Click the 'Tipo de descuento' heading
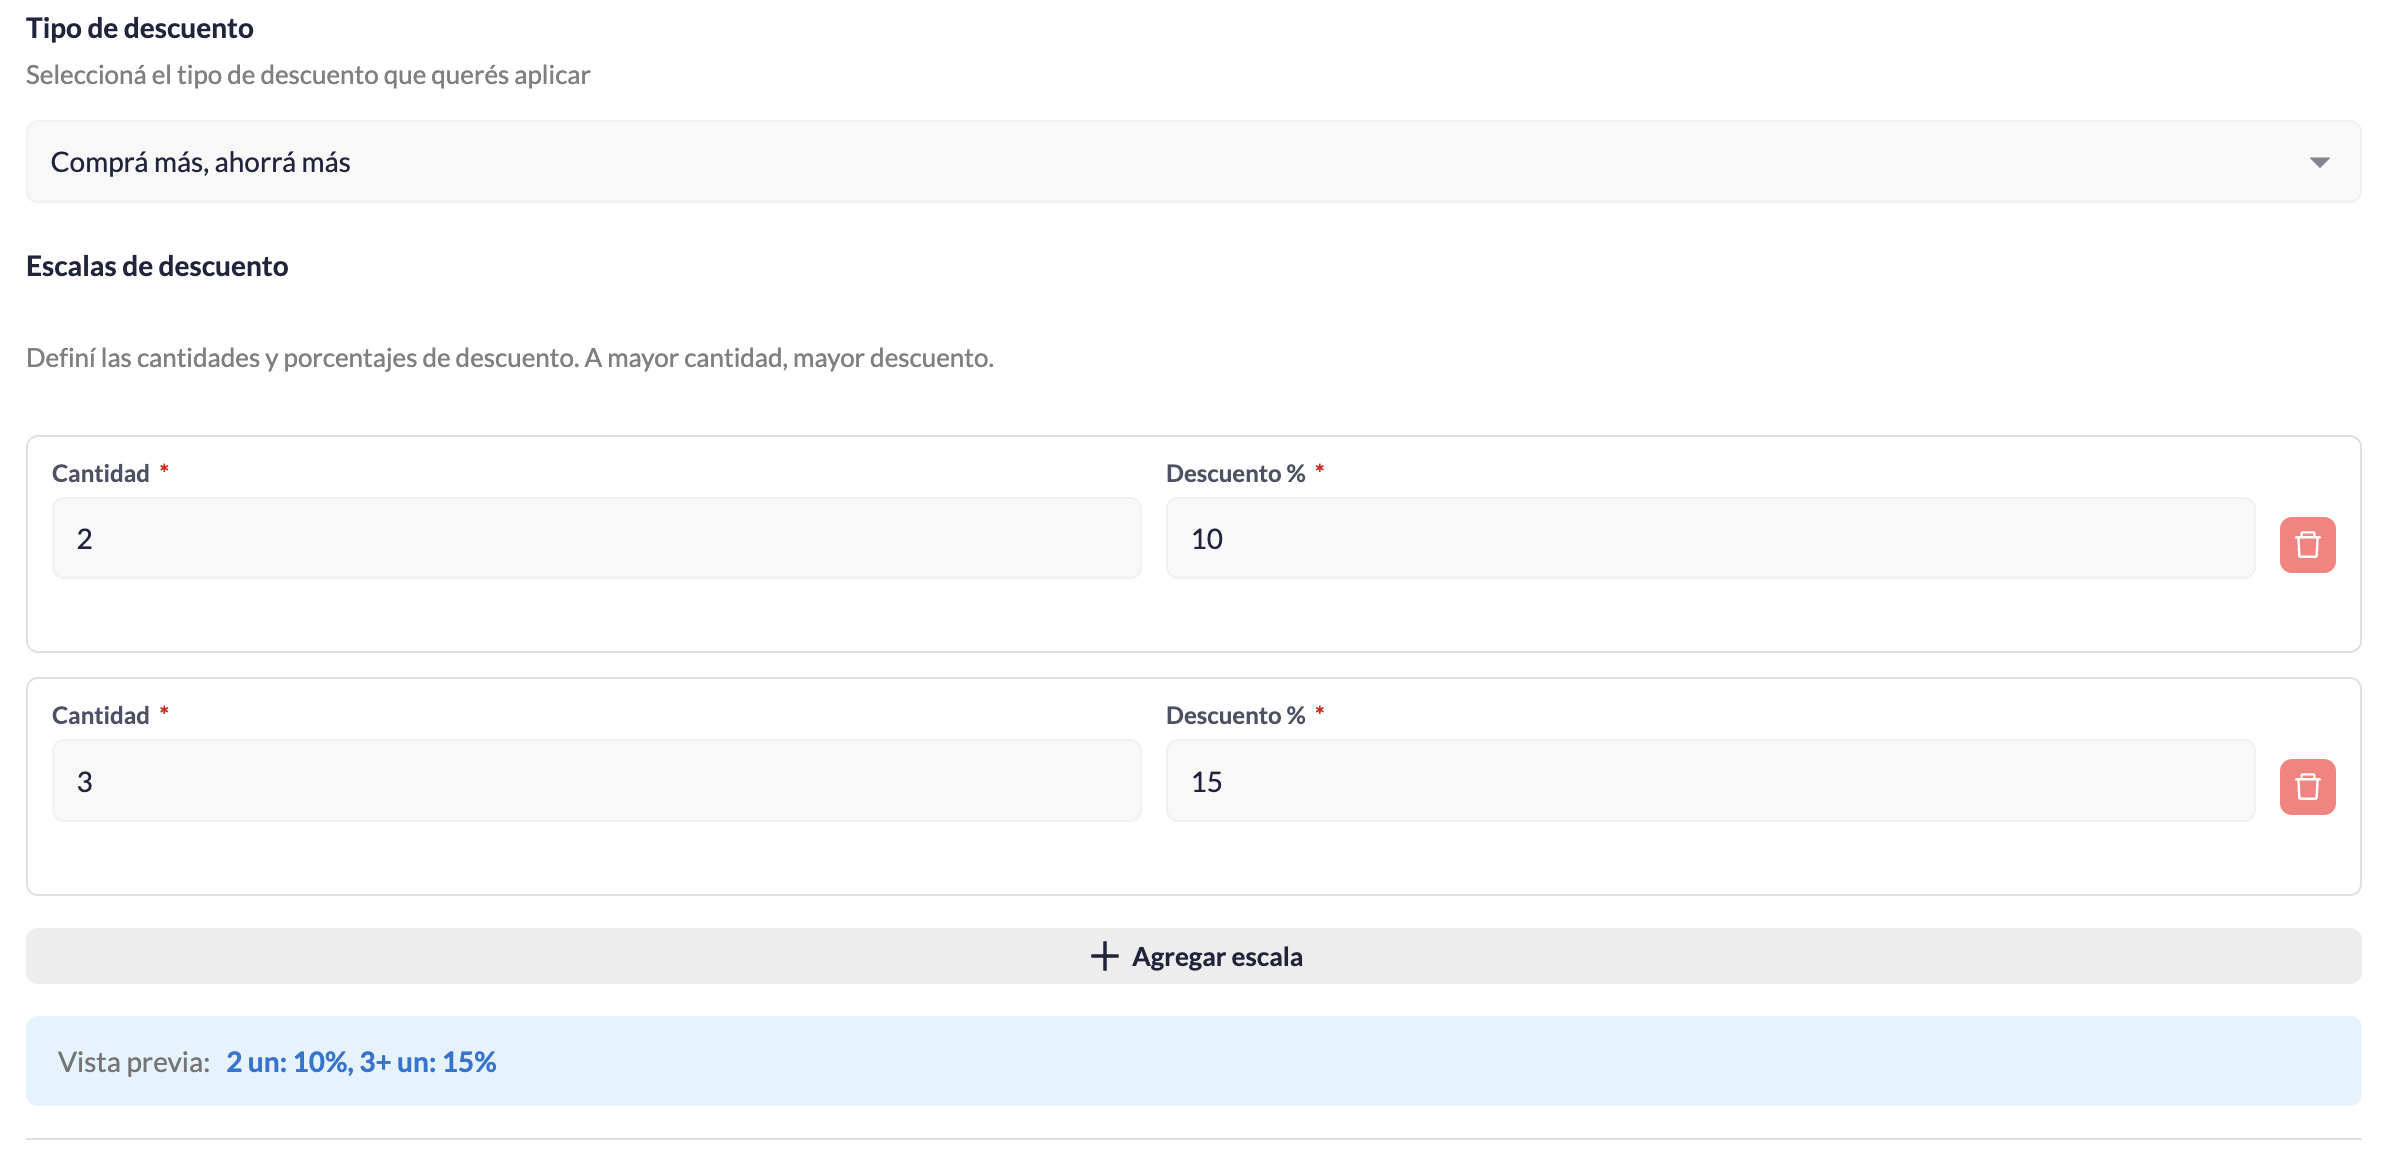Viewport: 2388px width, 1150px height. (x=140, y=28)
